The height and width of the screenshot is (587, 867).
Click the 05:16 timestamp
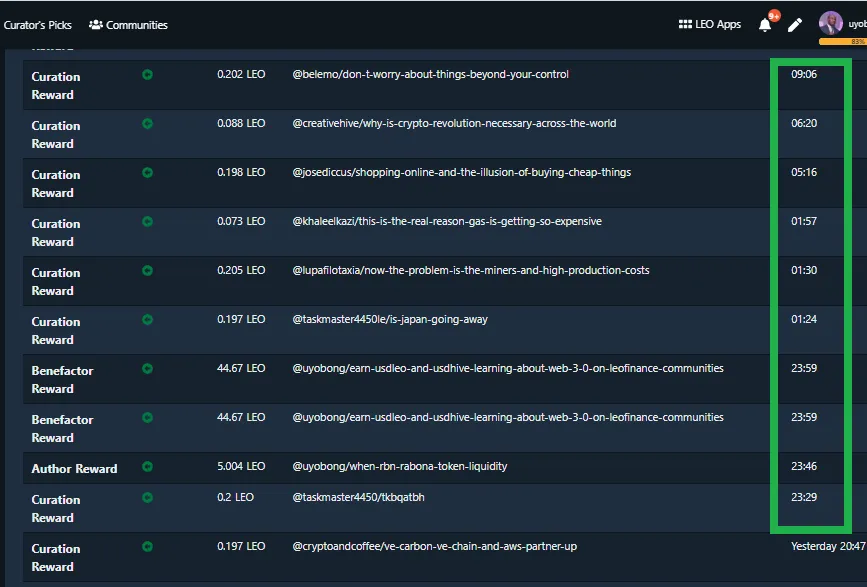point(803,172)
